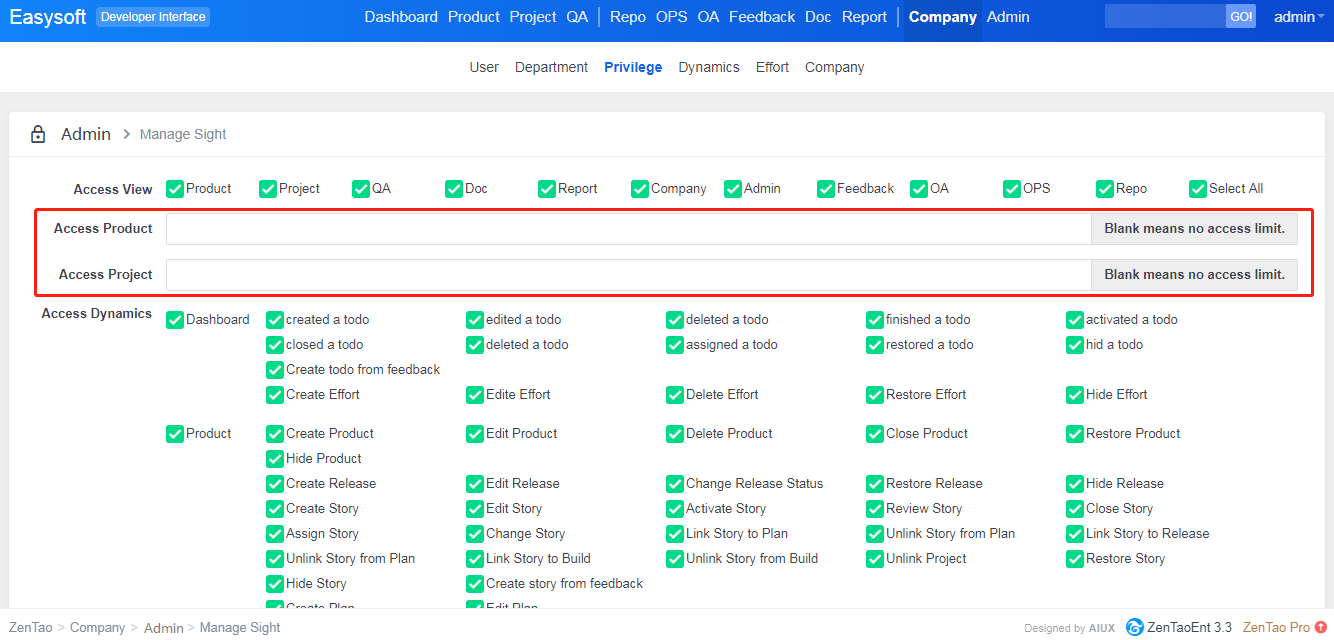Click the lock icon beside Admin heading
Screen dimensions: 1334x640
click(x=38, y=134)
